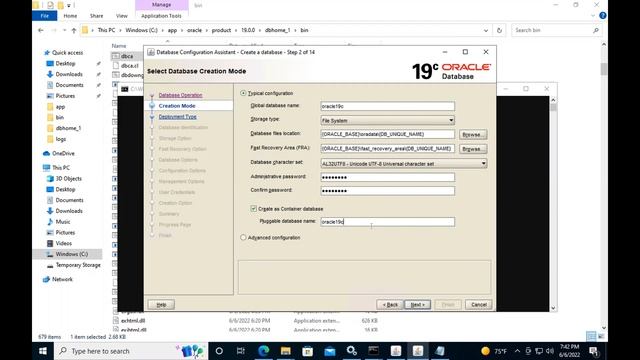Click the Global database name field
This screenshot has height=360, width=640.
(x=387, y=106)
